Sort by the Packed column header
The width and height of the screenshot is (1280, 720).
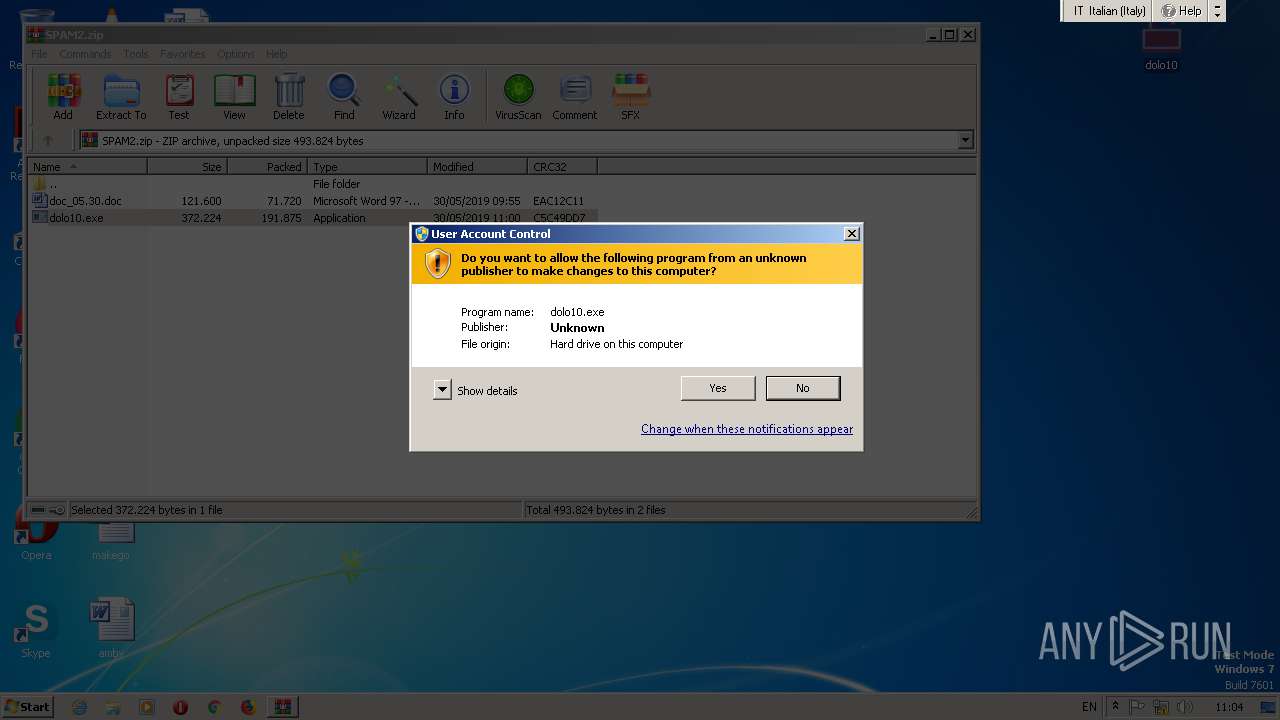[267, 167]
